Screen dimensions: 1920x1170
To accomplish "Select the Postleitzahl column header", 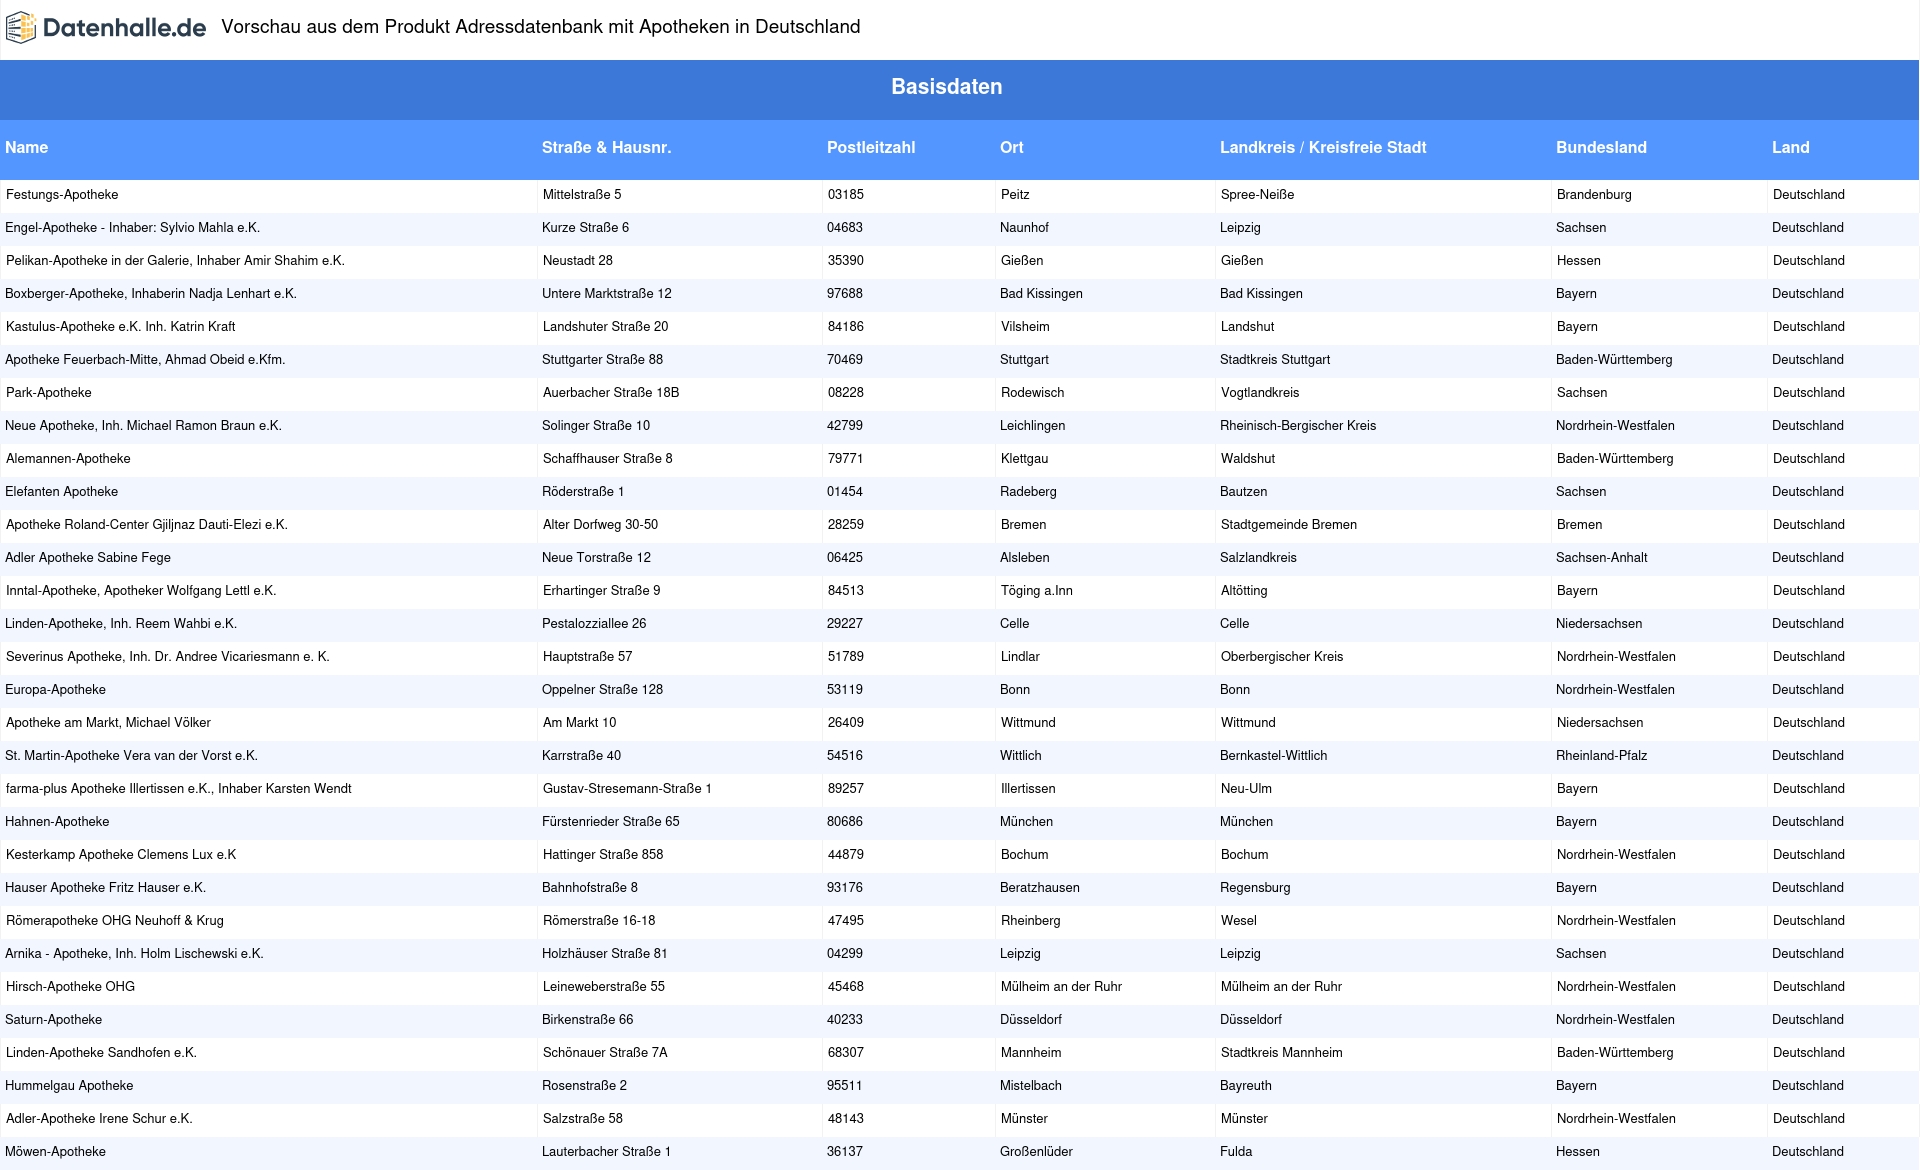I will point(871,147).
